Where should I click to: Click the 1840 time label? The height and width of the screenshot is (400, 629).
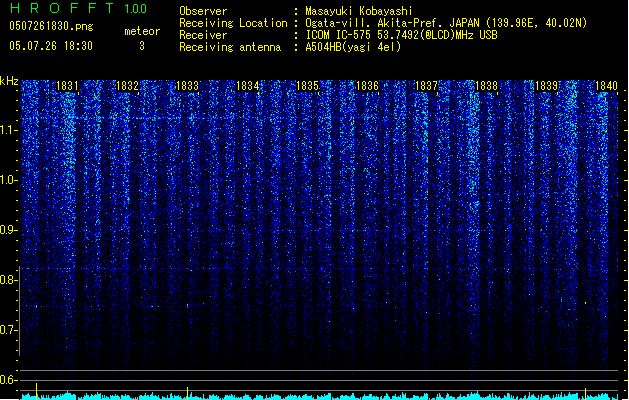click(606, 85)
